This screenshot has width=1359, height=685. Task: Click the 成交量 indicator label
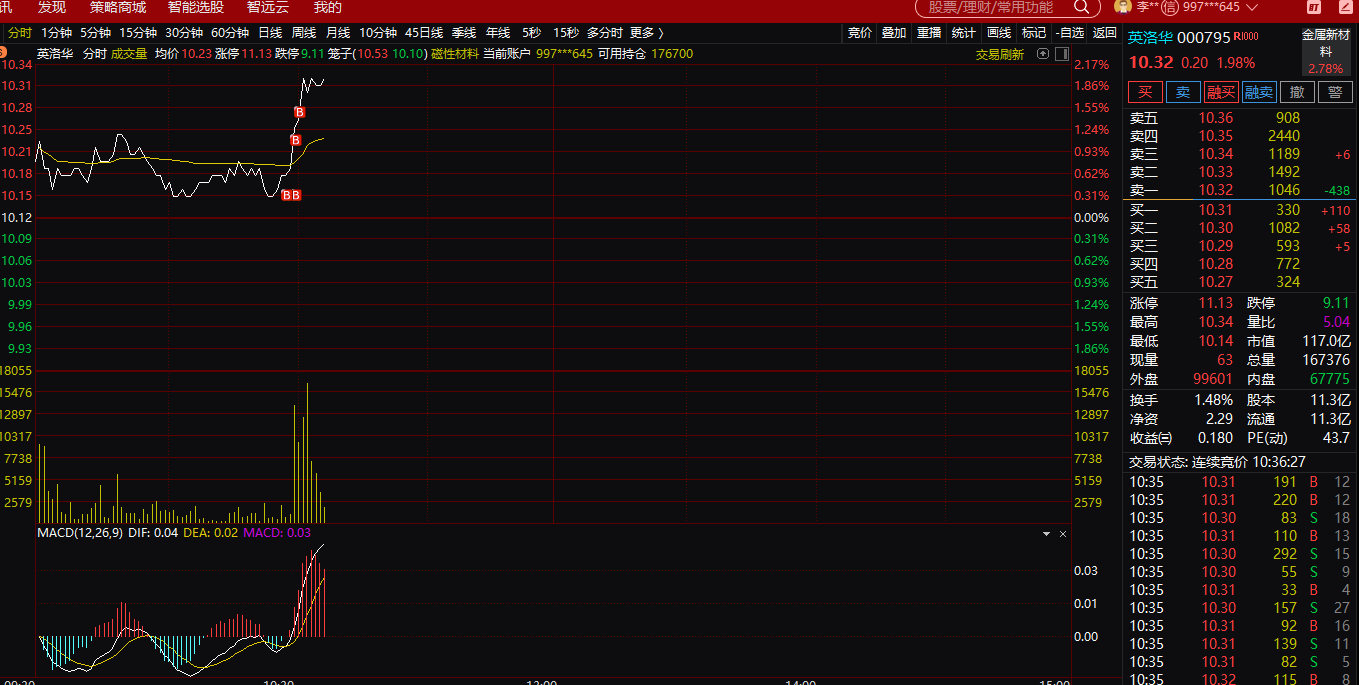(129, 54)
